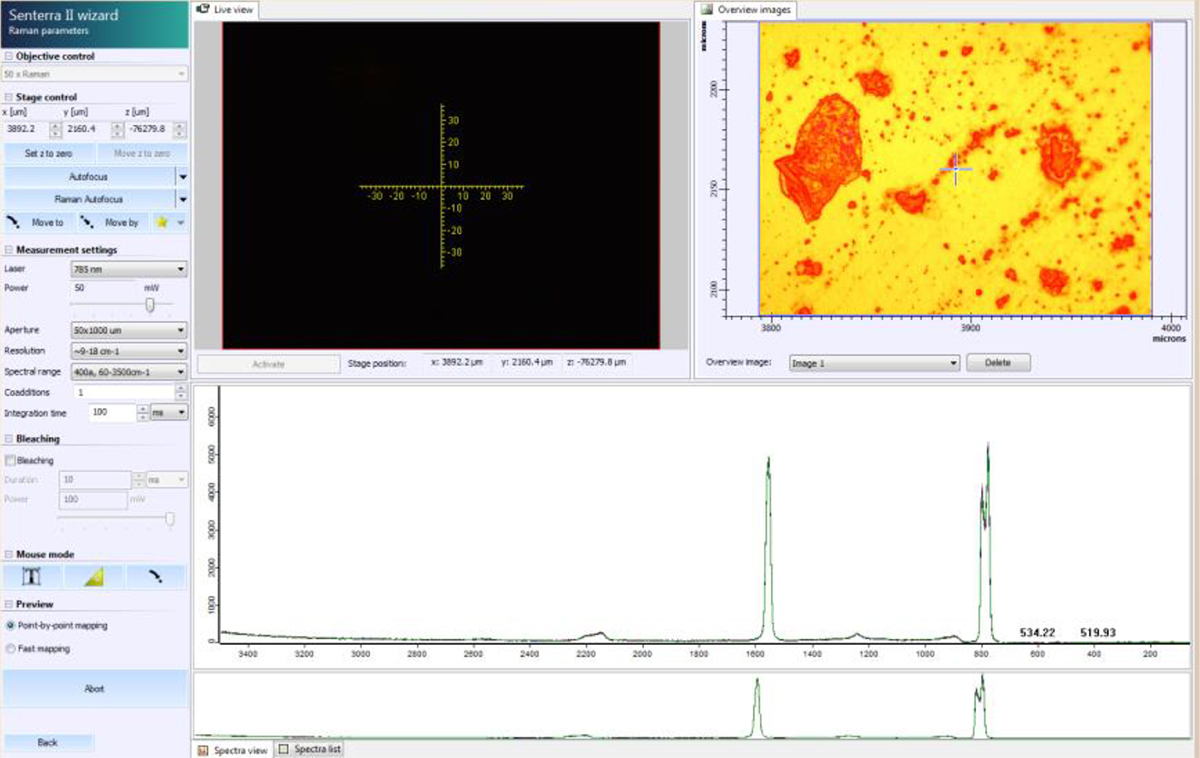Click the Integration time input field

pyautogui.click(x=111, y=412)
